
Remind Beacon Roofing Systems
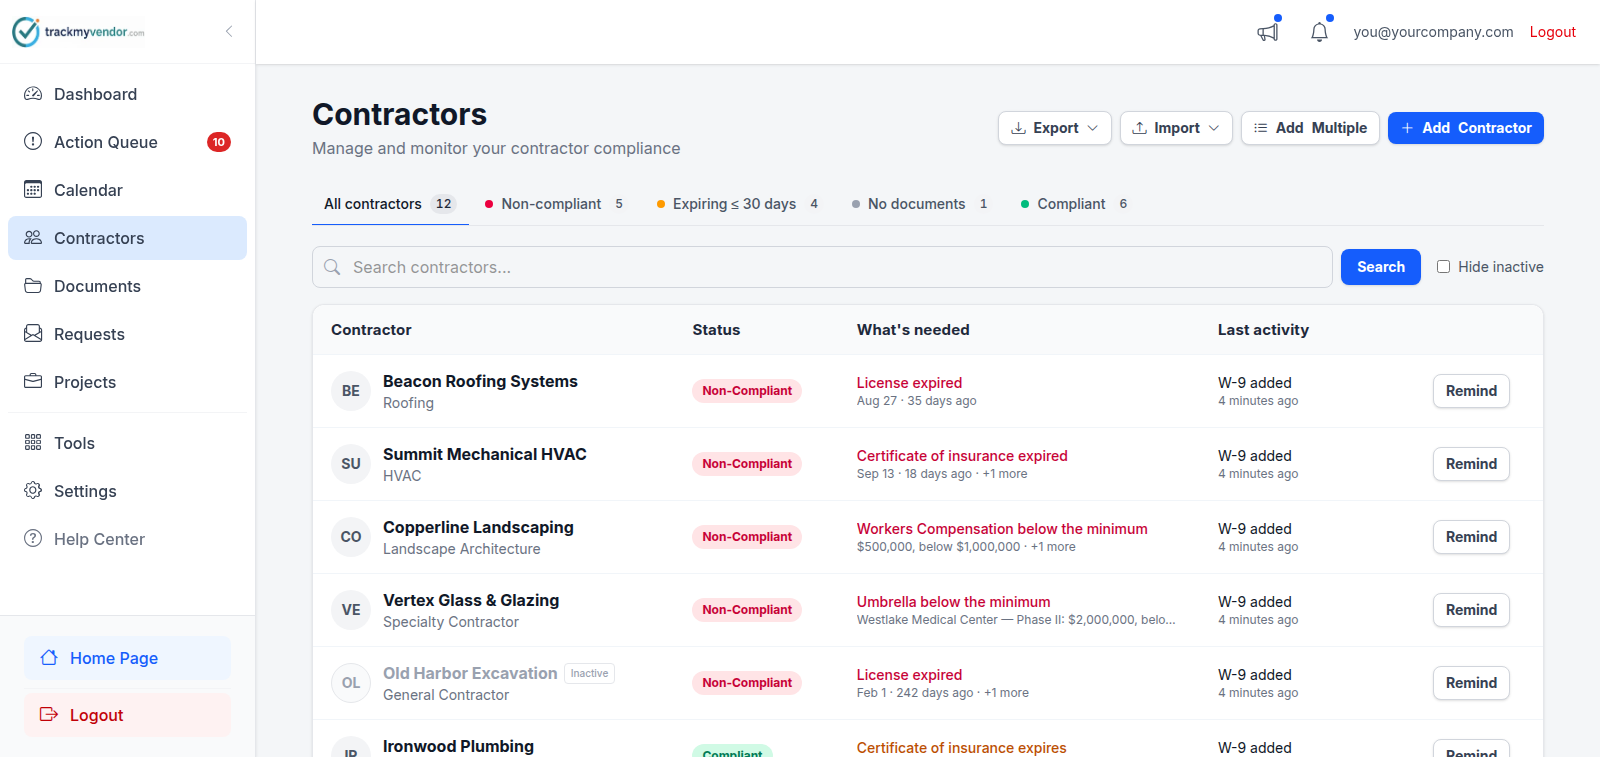(x=1471, y=391)
